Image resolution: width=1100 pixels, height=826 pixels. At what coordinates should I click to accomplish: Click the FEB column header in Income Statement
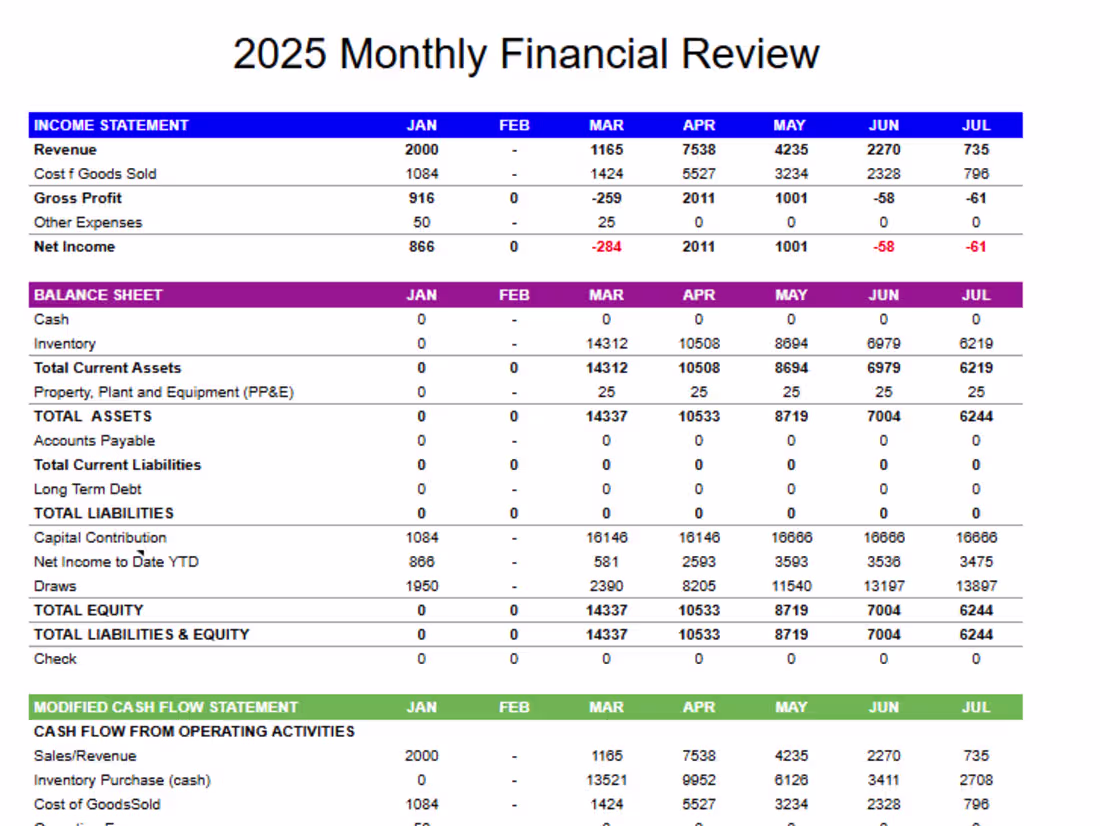[513, 125]
